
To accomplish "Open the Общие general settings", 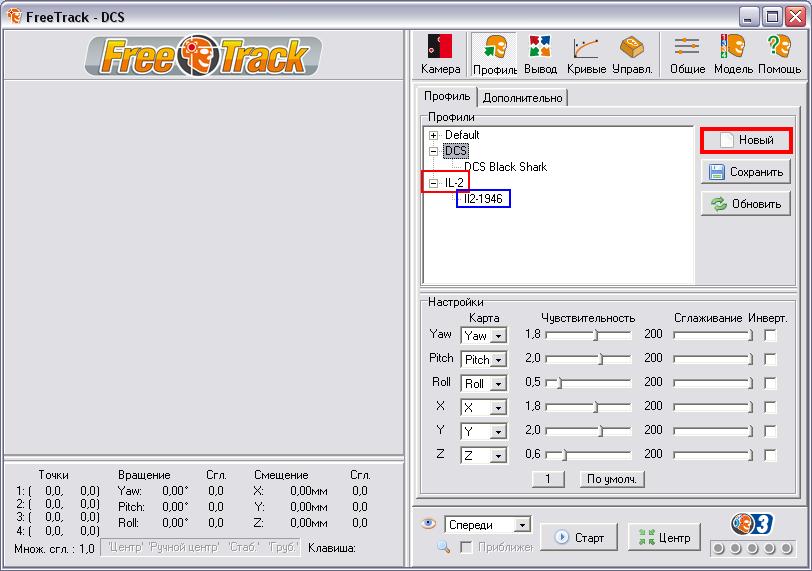I will coord(687,55).
